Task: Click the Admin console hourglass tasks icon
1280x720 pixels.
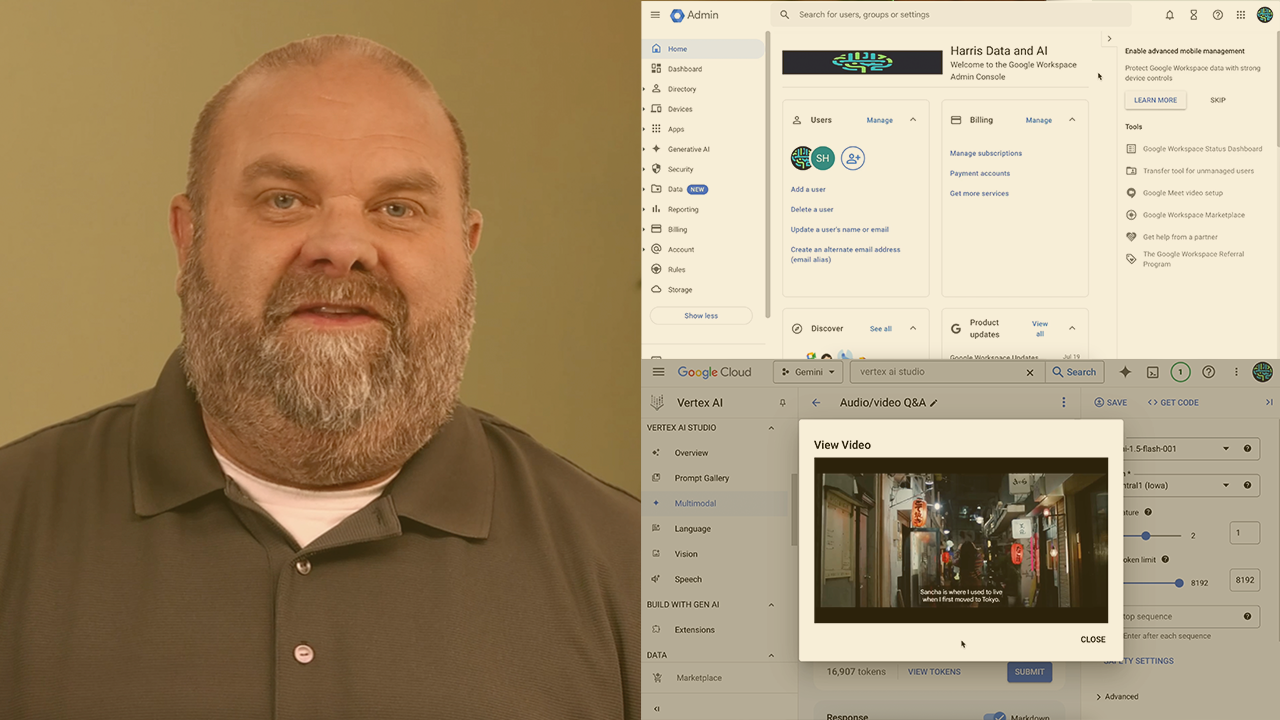Action: tap(1193, 15)
